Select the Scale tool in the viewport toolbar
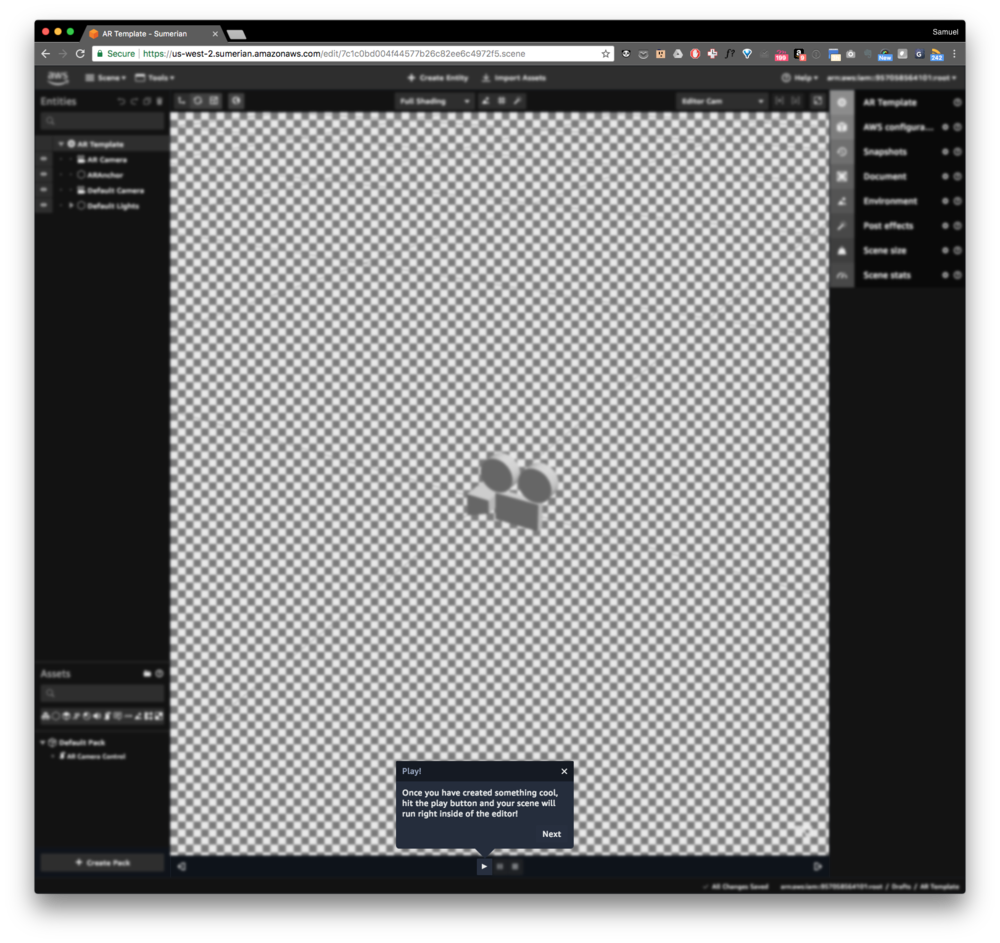Image resolution: width=1000 pixels, height=943 pixels. click(x=212, y=101)
